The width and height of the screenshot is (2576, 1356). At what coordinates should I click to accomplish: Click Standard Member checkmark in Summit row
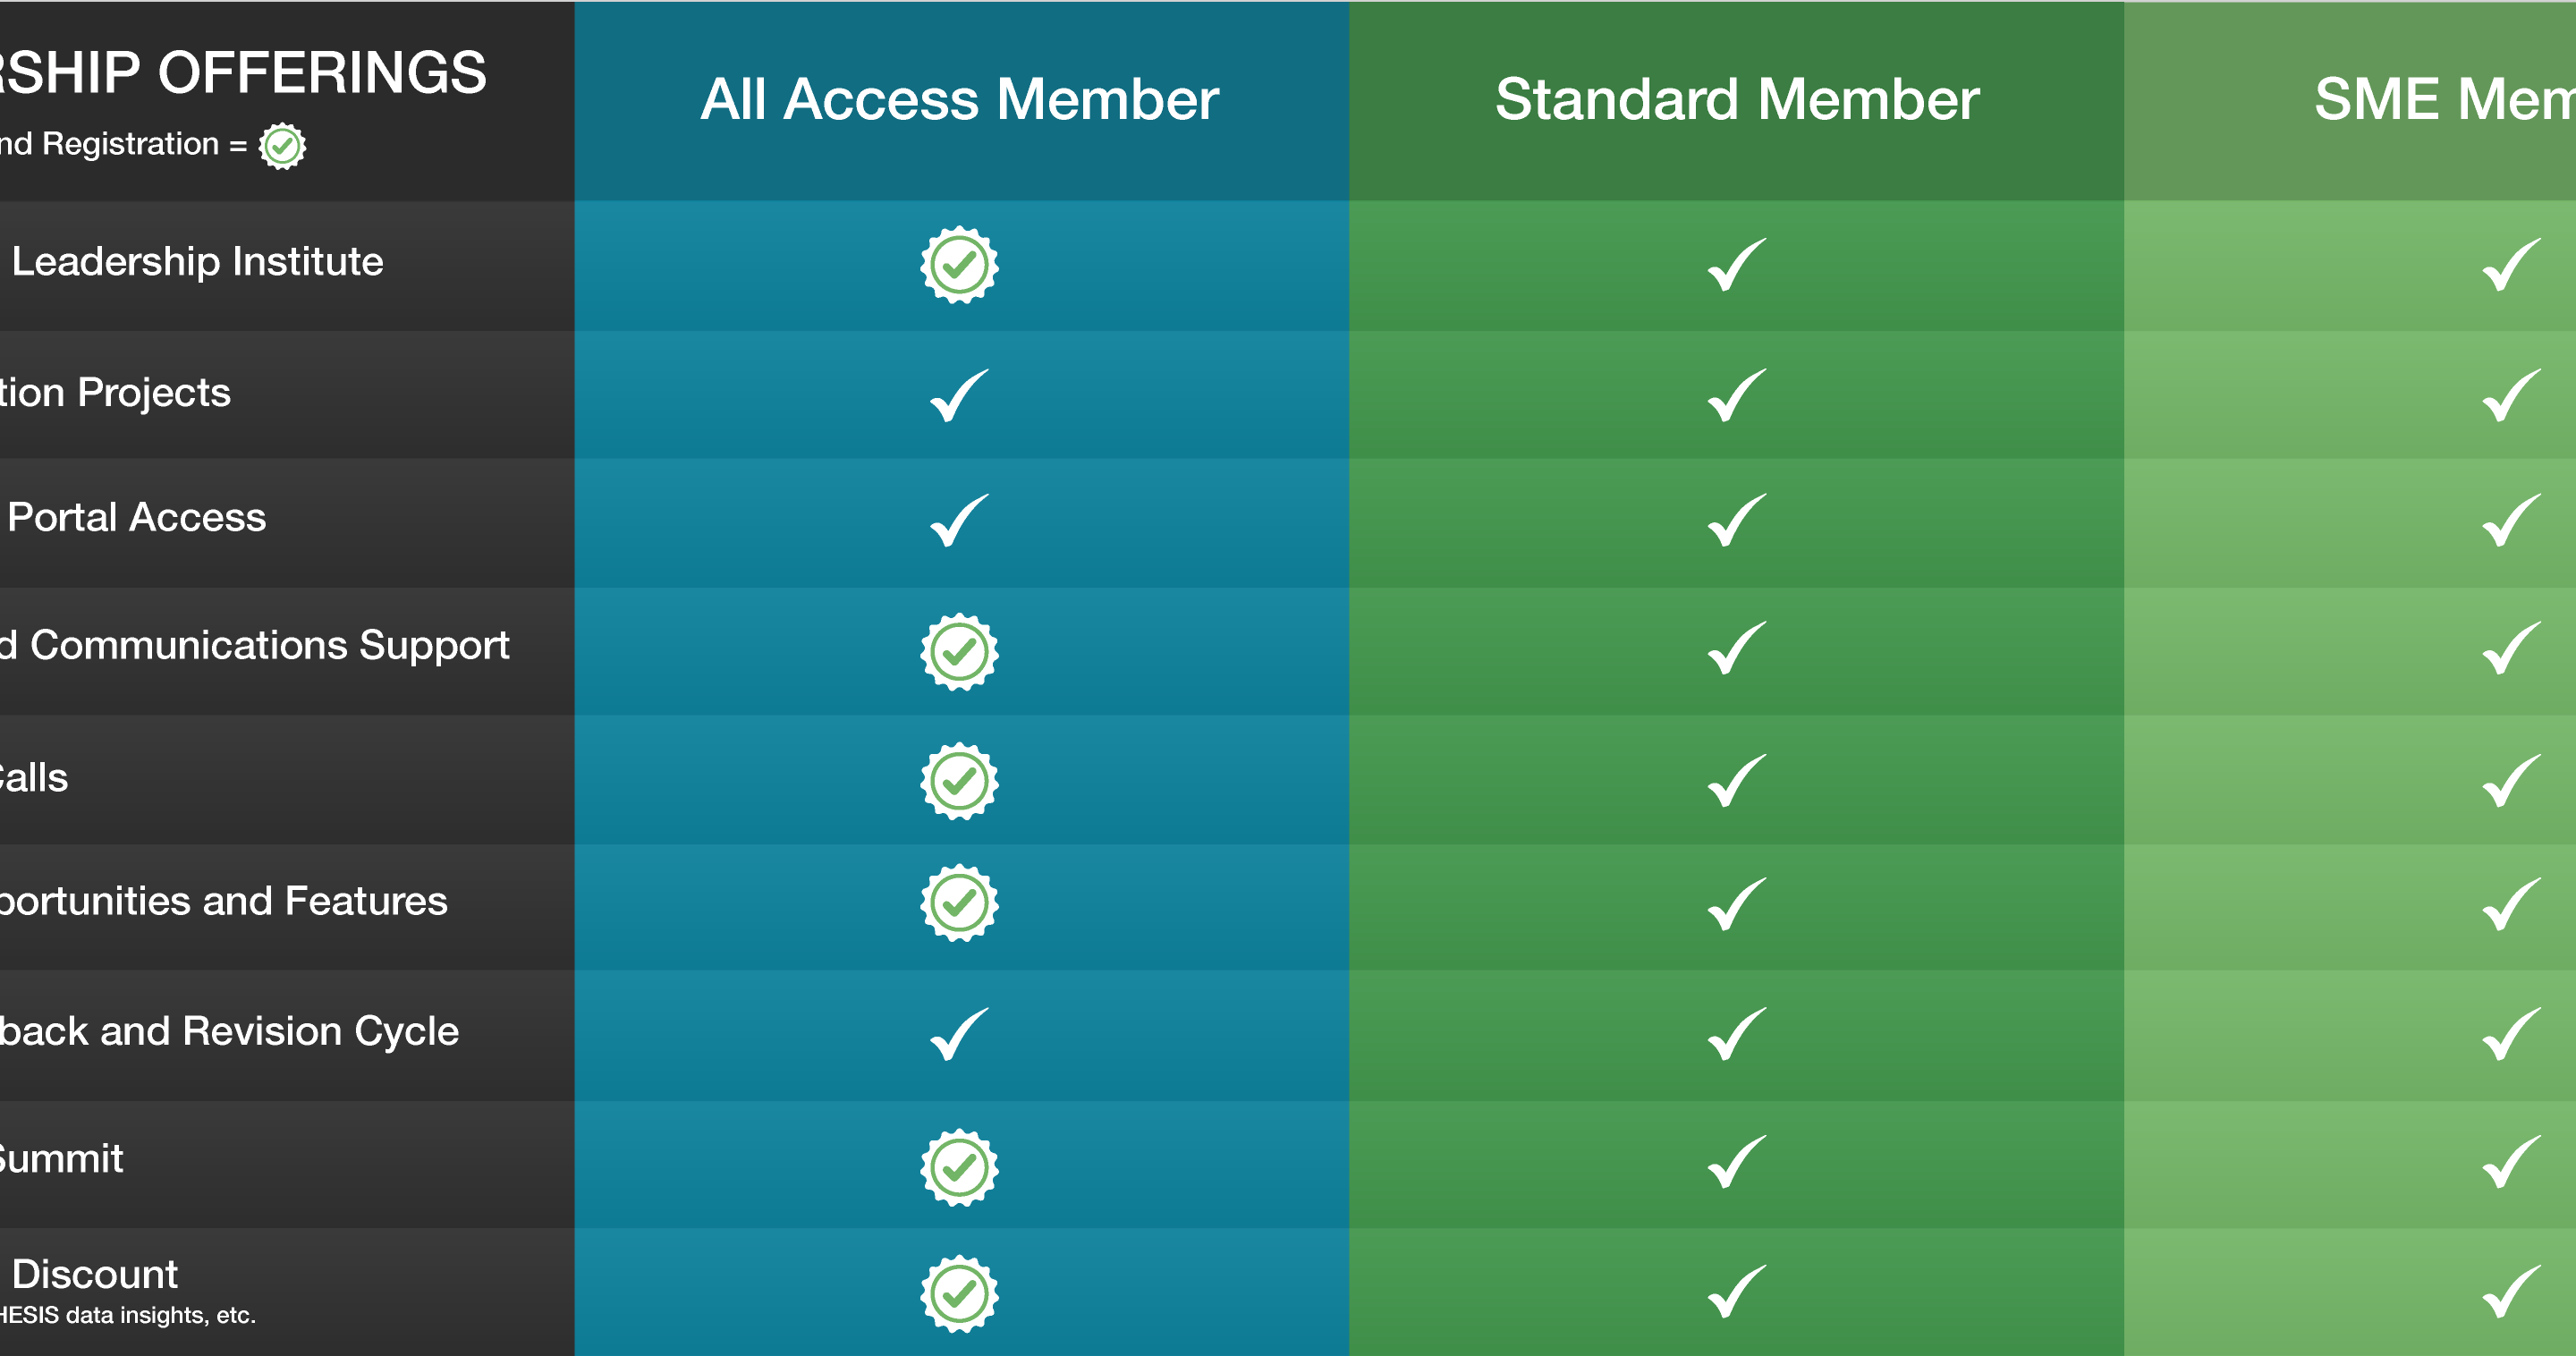coord(1737,1162)
